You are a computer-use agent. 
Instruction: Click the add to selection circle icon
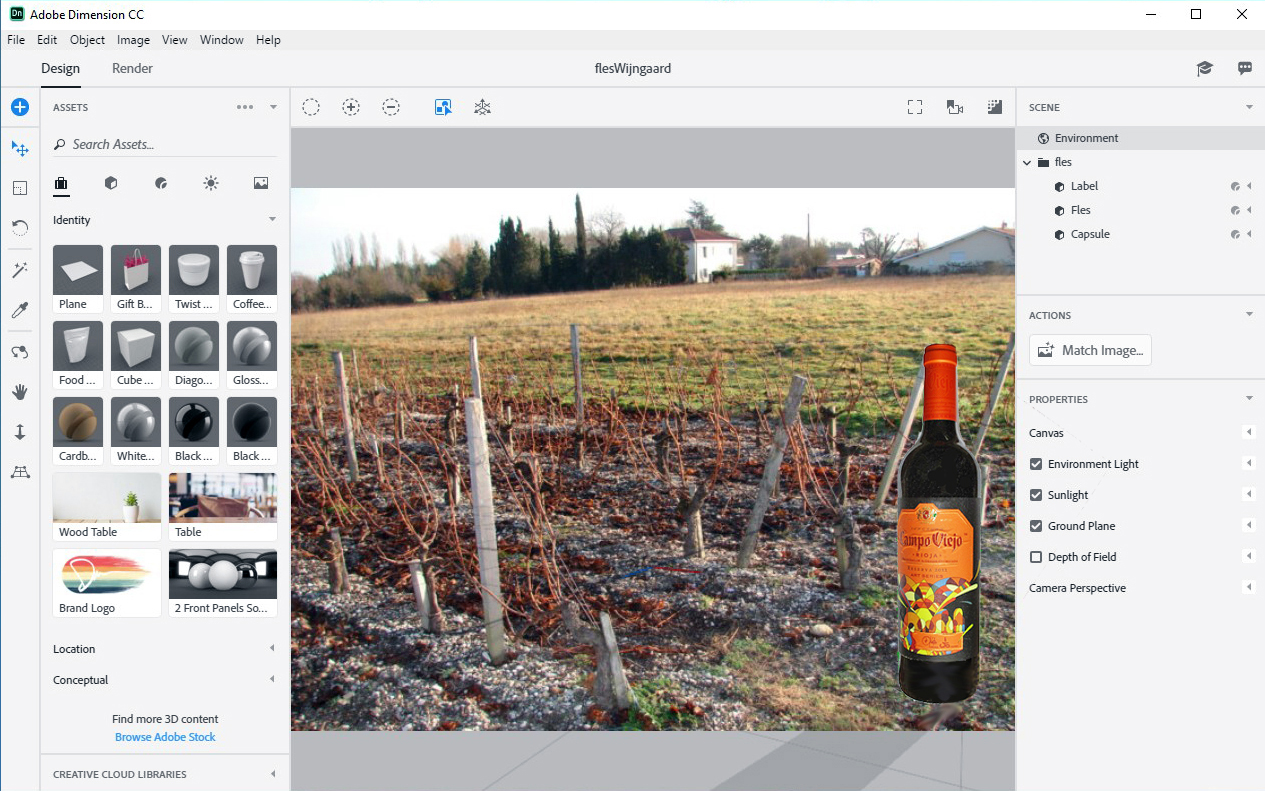coord(351,107)
